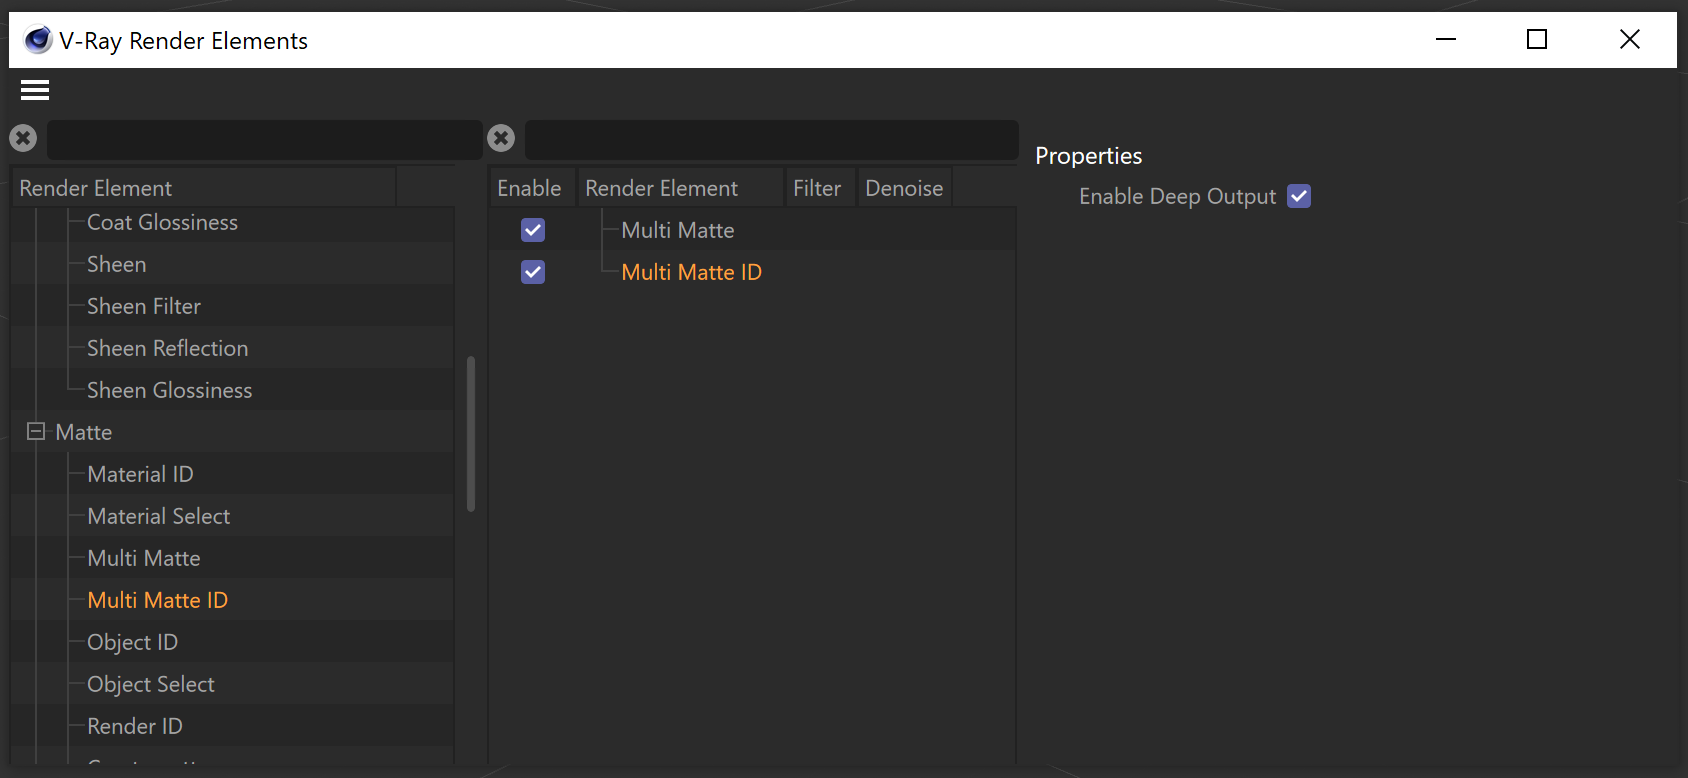Image resolution: width=1688 pixels, height=778 pixels.
Task: Select Render ID under Matte
Action: click(134, 726)
